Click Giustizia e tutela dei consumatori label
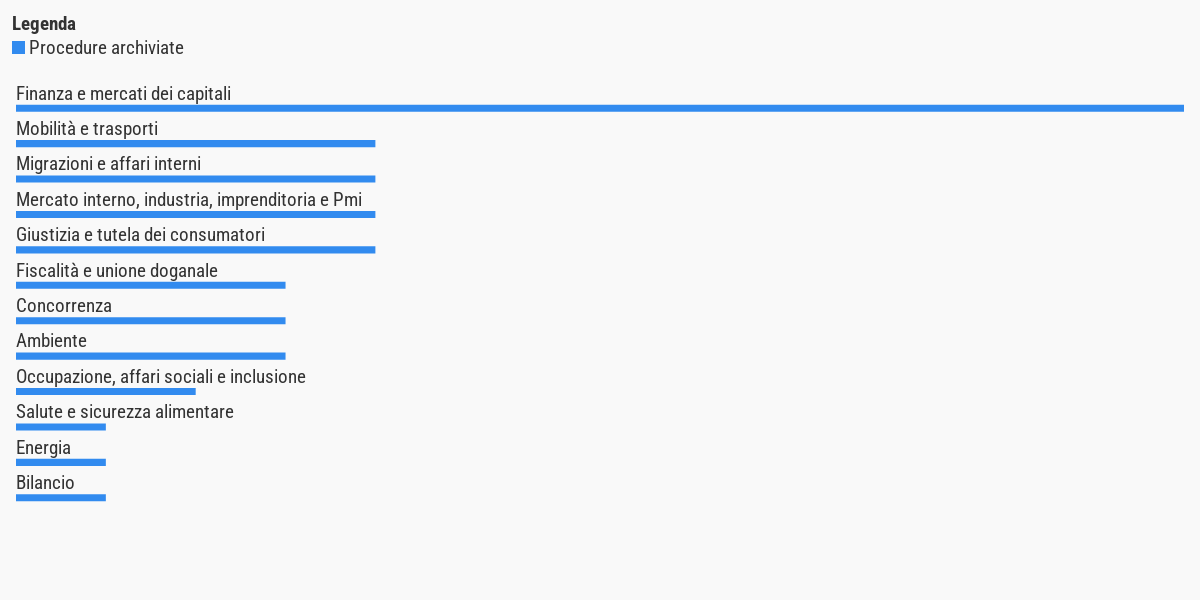The image size is (1200, 600). pyautogui.click(x=140, y=235)
